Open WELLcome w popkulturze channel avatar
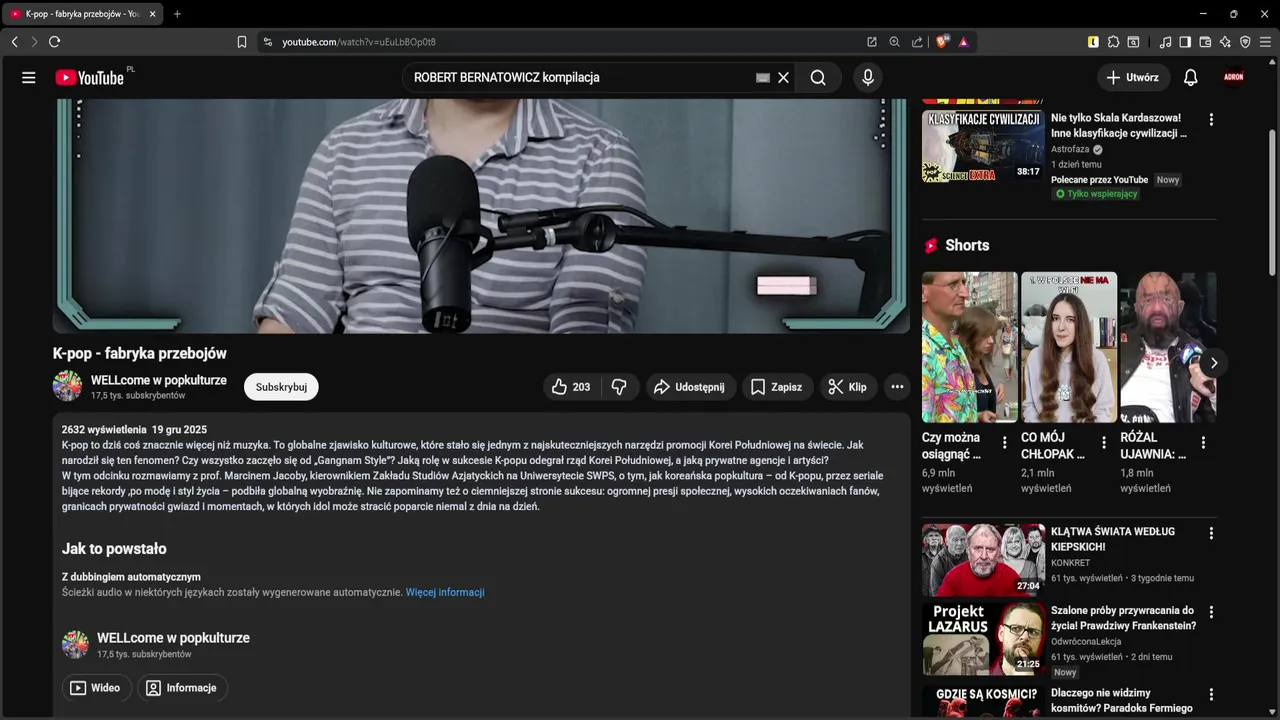Screen dimensions: 1280x720 [67, 386]
